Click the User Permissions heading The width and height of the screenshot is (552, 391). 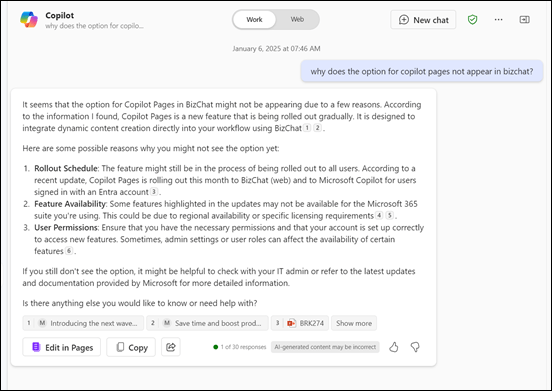click(66, 227)
